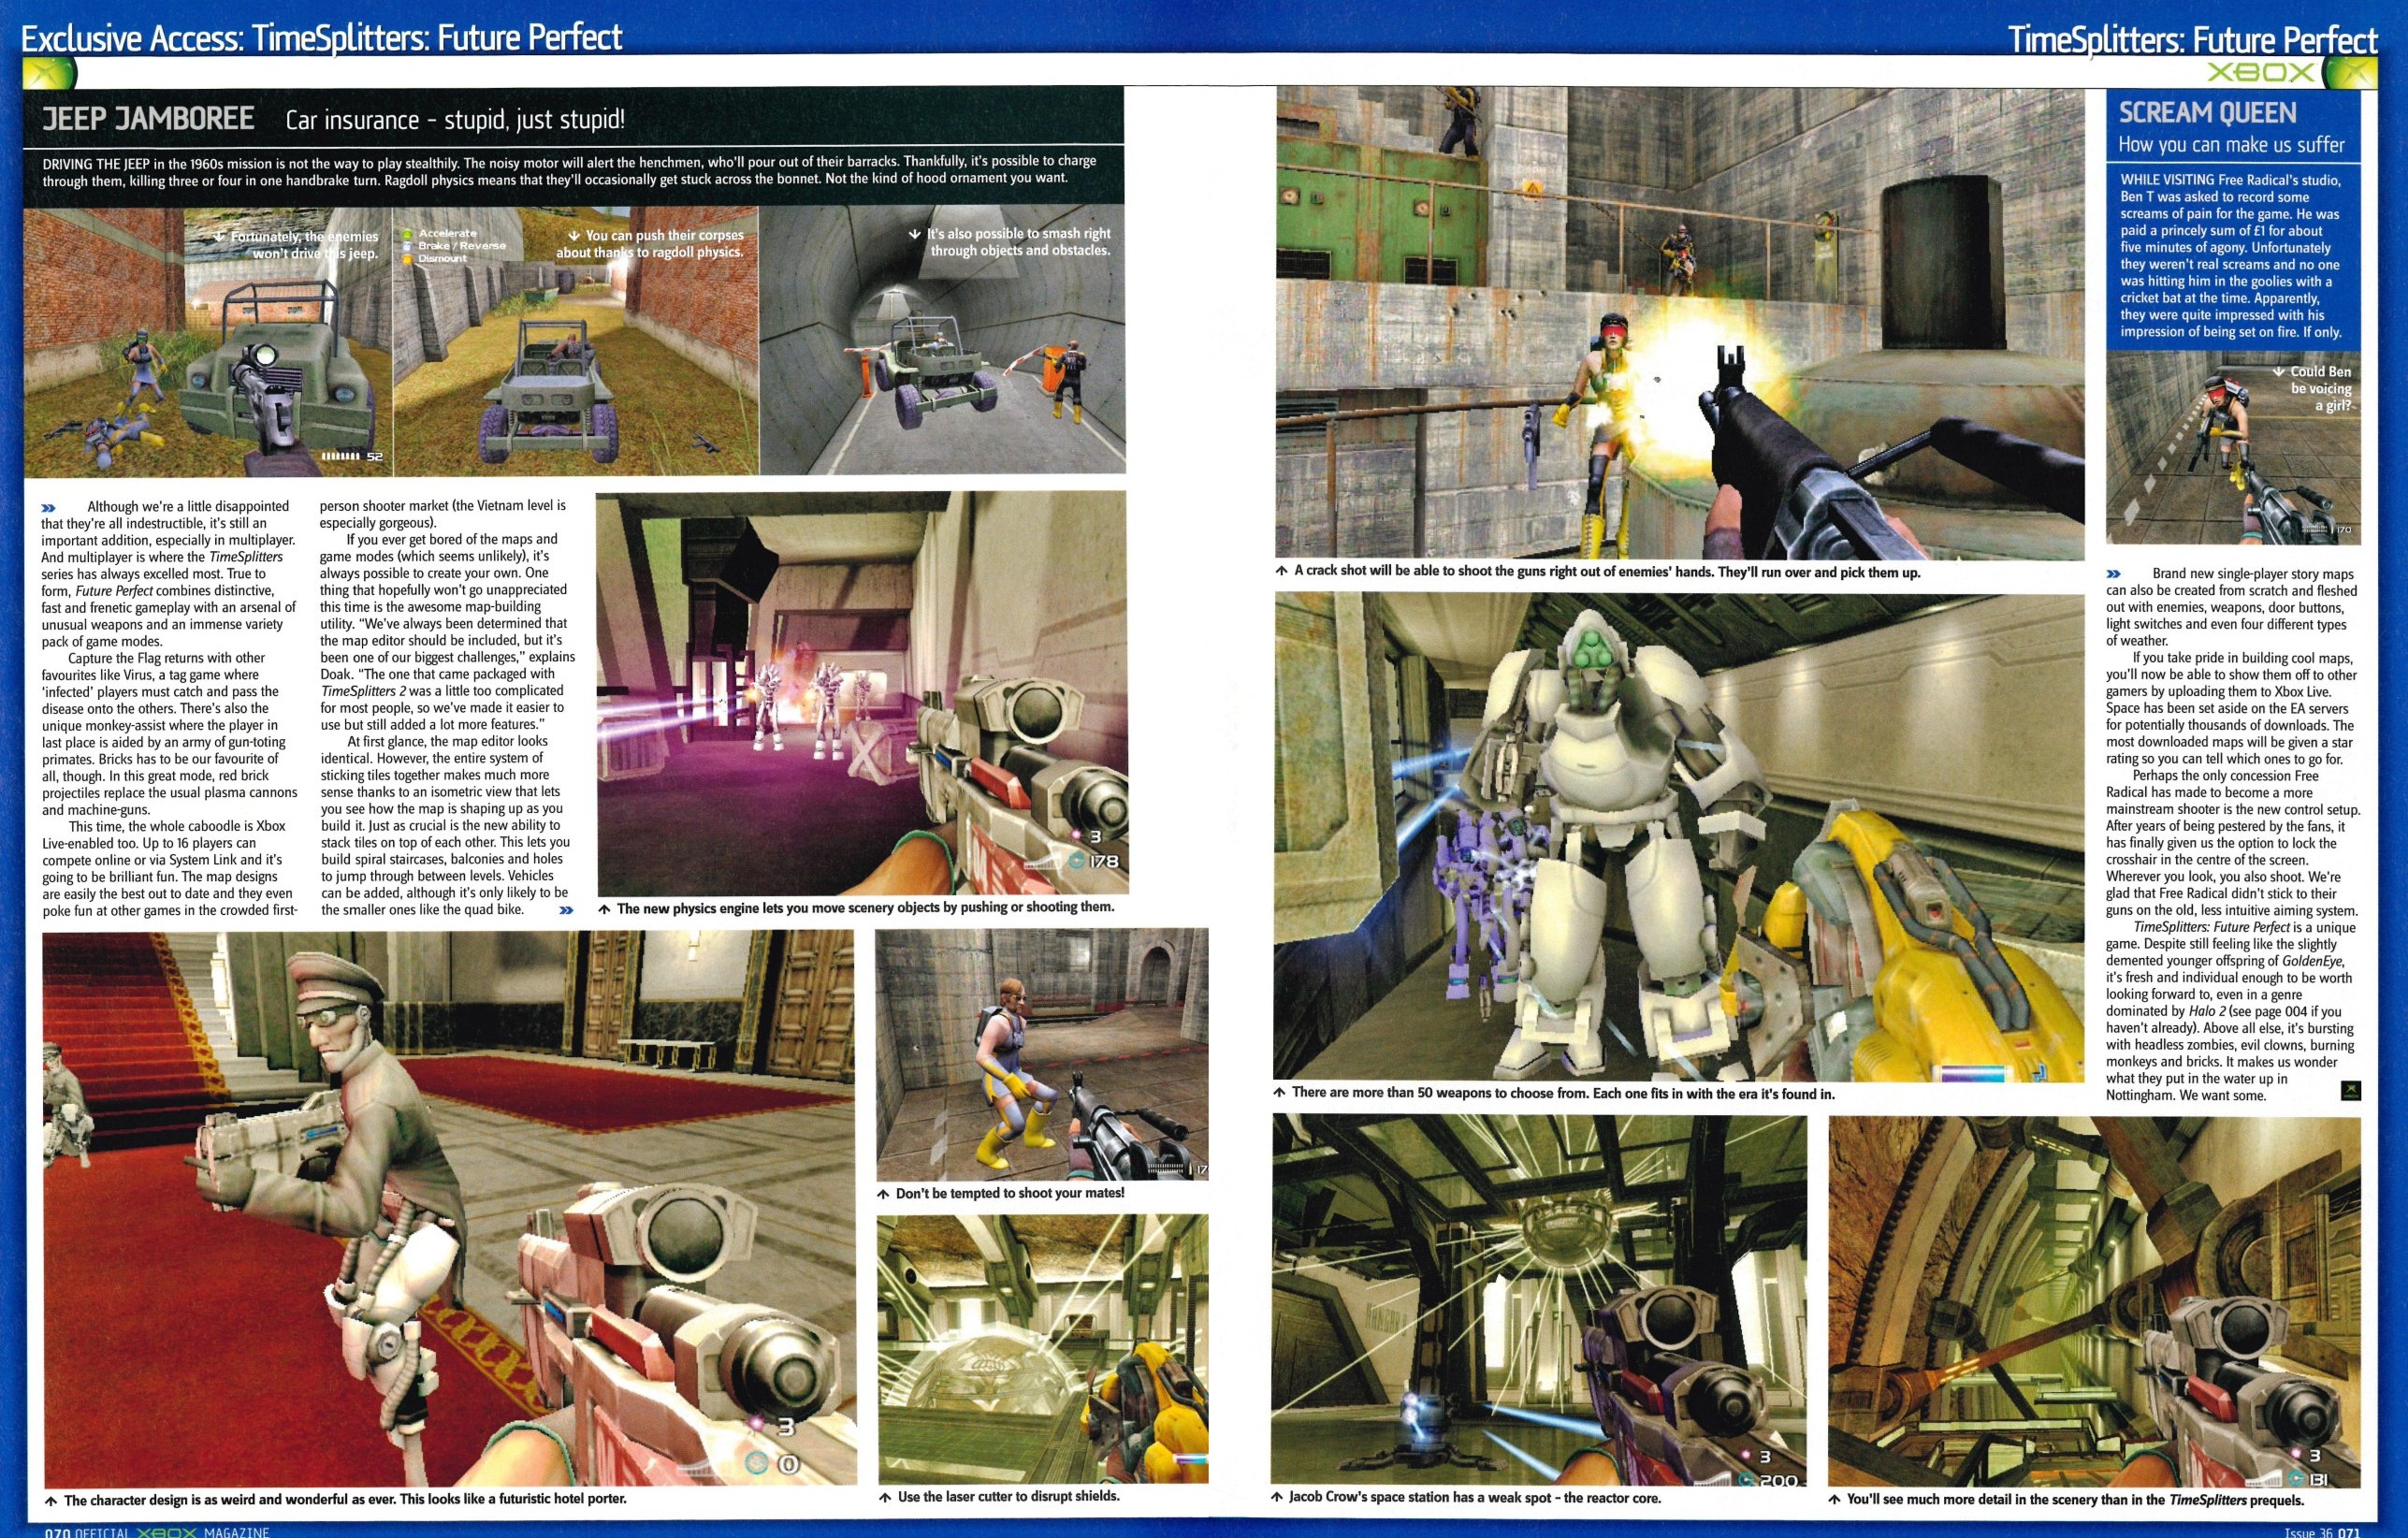
Task: Open the reactor core space station screenshot
Action: tap(1539, 1300)
